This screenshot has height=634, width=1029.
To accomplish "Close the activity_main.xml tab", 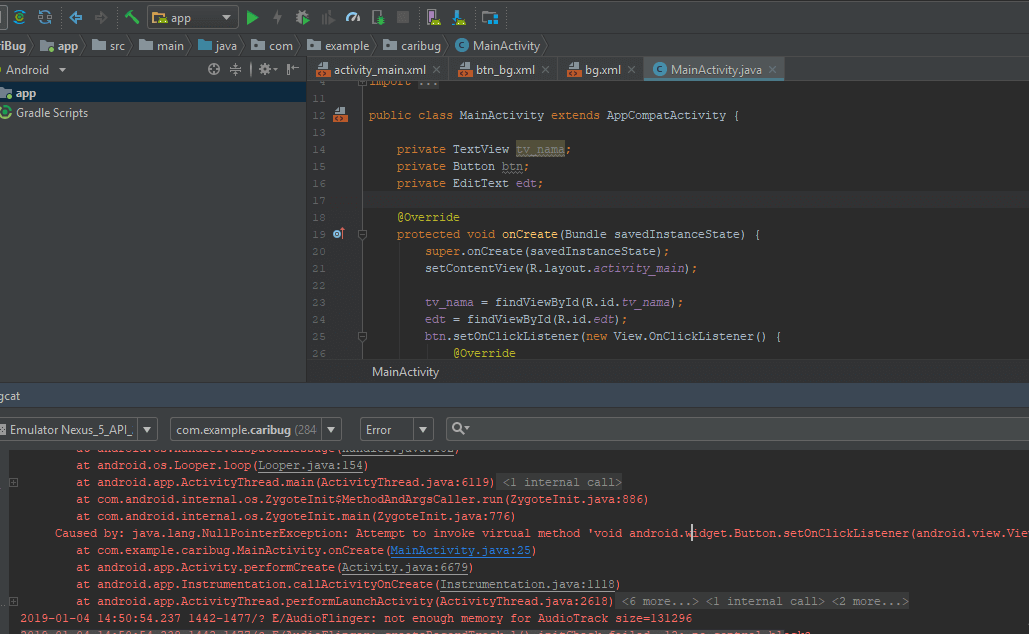I will tap(436, 70).
